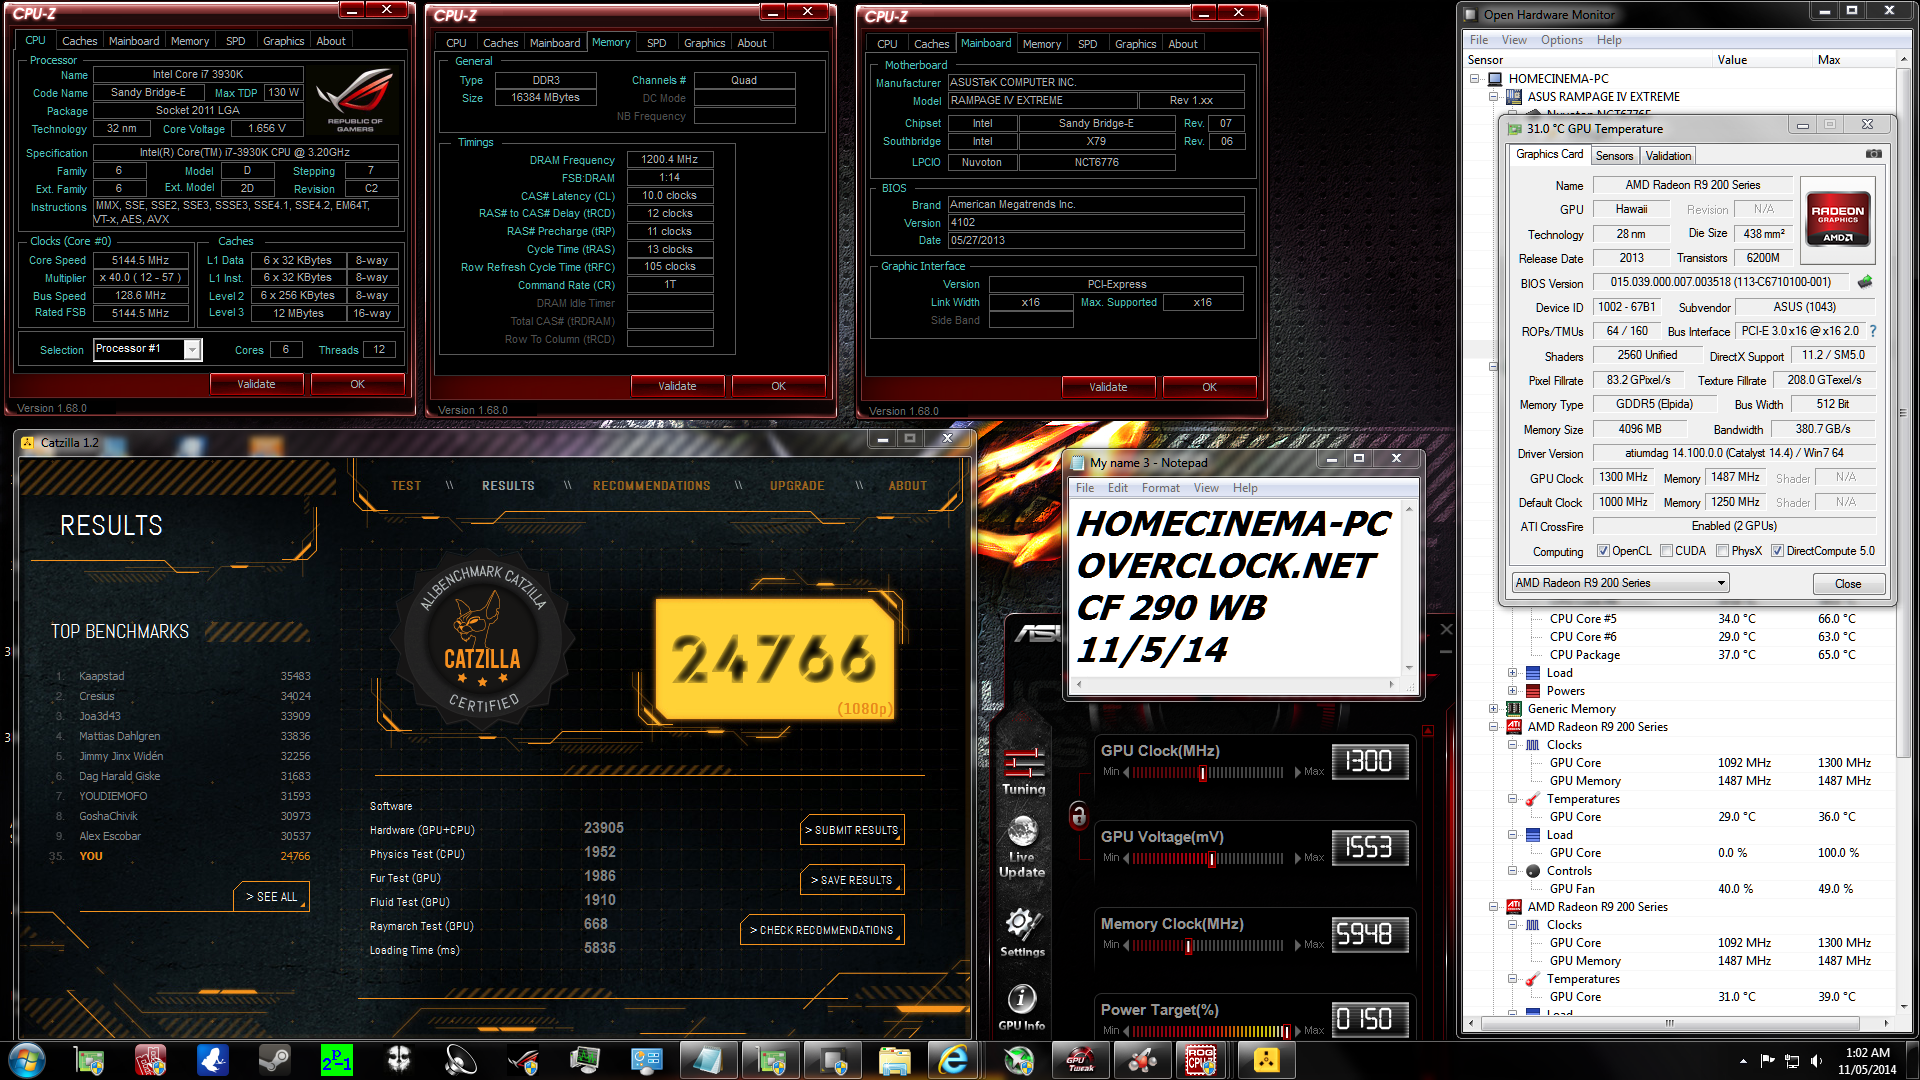Click CHECK RECOMMENDATIONS in Catzilla

(822, 930)
